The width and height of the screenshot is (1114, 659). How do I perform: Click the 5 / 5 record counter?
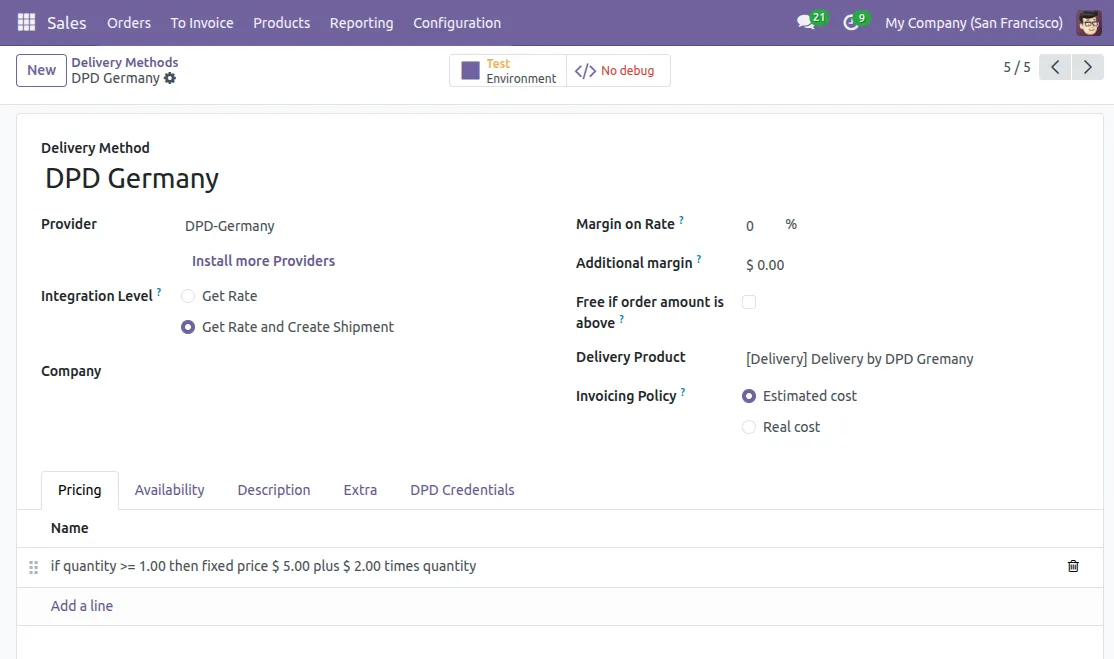click(1017, 67)
